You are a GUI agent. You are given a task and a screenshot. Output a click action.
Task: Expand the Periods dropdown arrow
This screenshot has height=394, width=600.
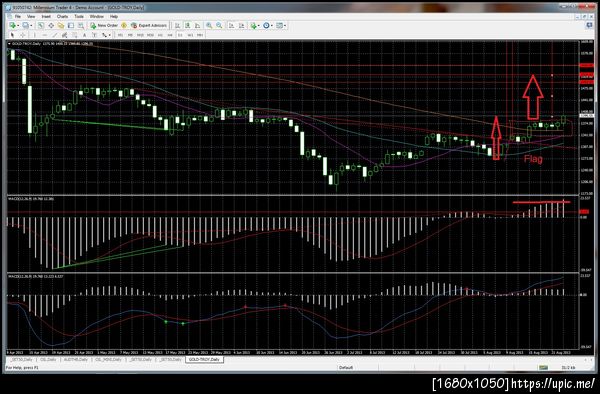272,25
